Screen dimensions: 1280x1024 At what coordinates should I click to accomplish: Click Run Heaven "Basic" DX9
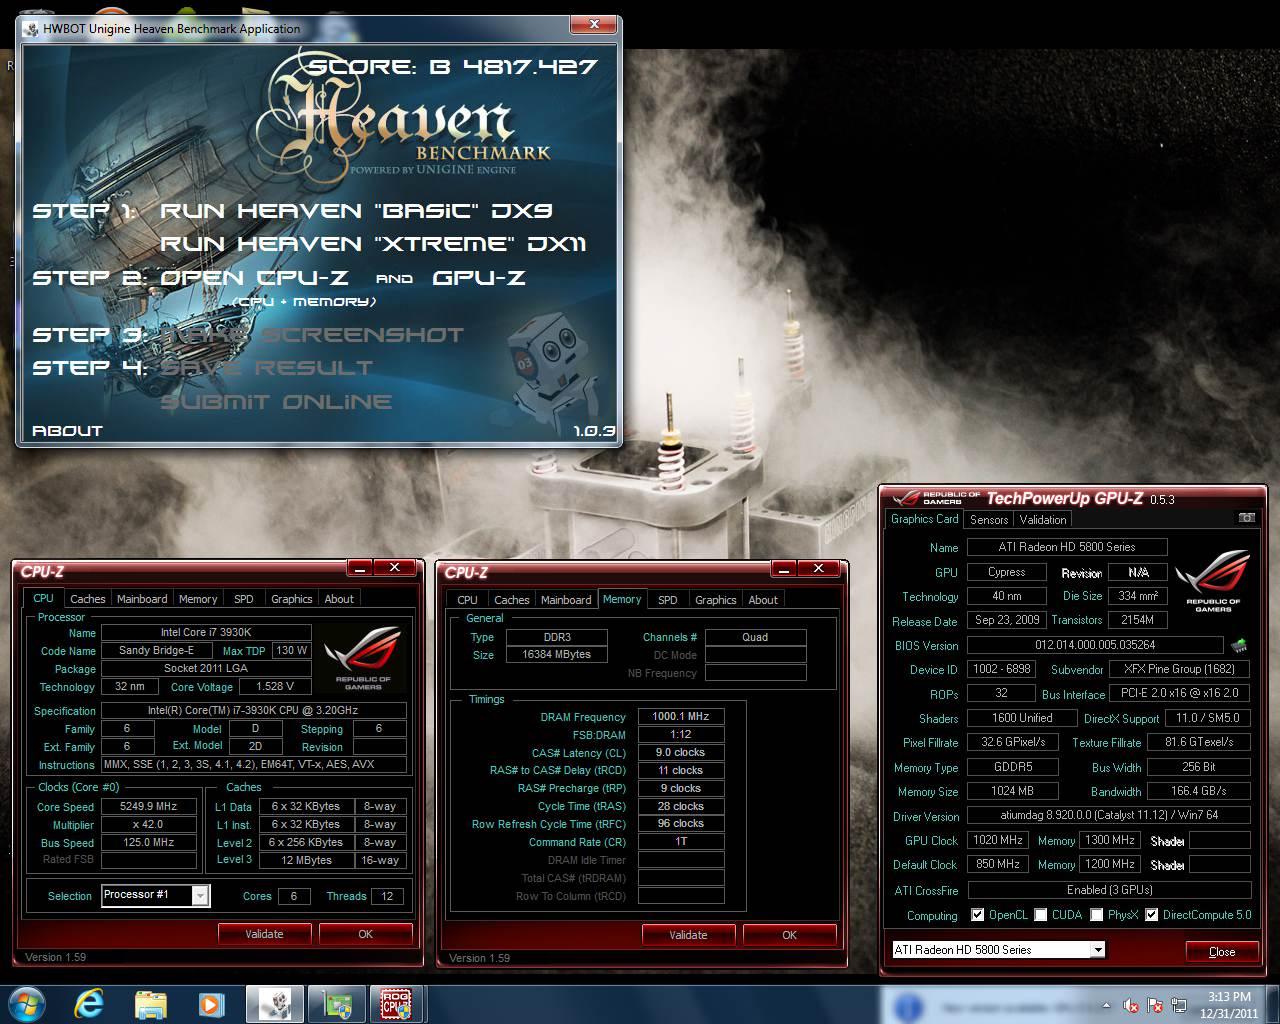(x=356, y=210)
